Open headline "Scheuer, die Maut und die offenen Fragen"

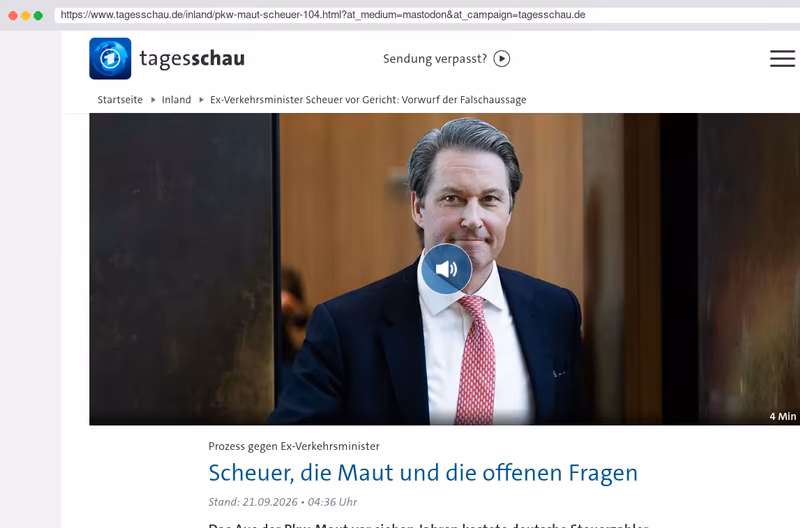coord(423,473)
